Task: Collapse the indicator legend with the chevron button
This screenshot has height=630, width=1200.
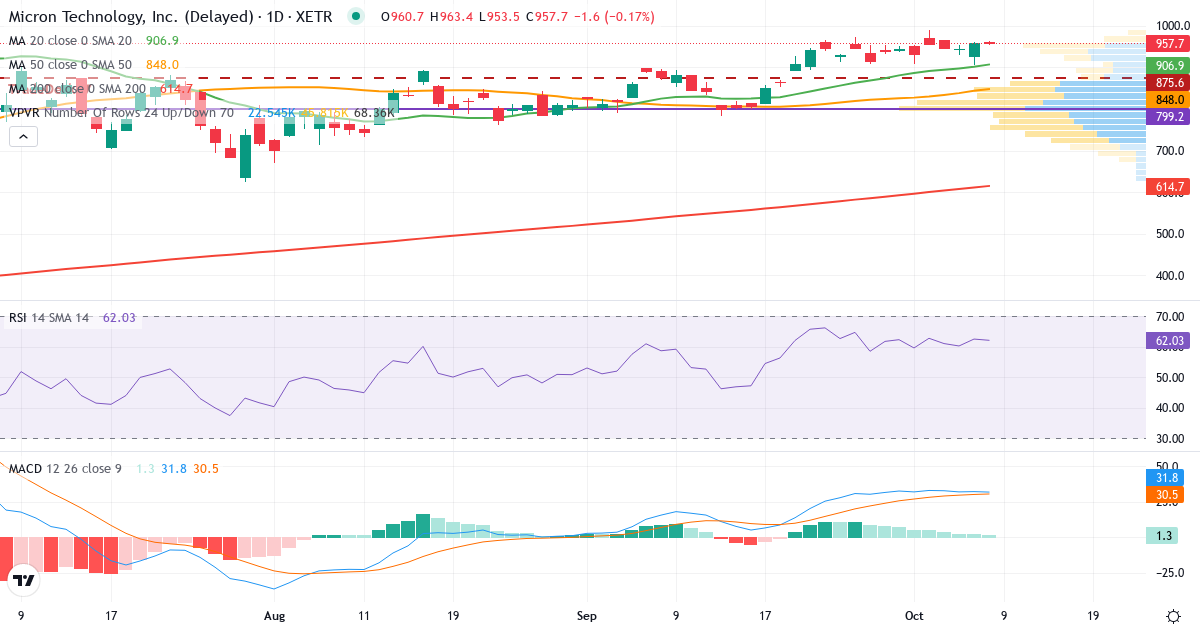Action: 23,137
